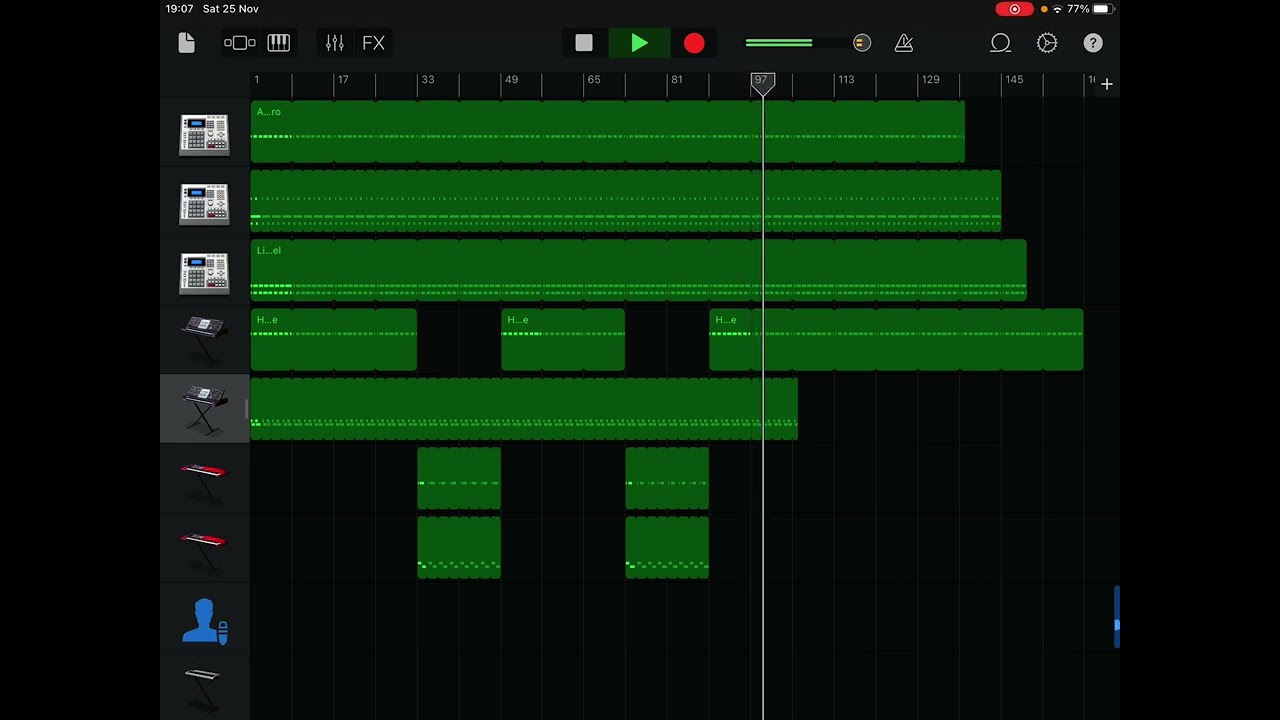Select H...e region starting at bar 1
The height and width of the screenshot is (720, 1280).
click(x=333, y=339)
